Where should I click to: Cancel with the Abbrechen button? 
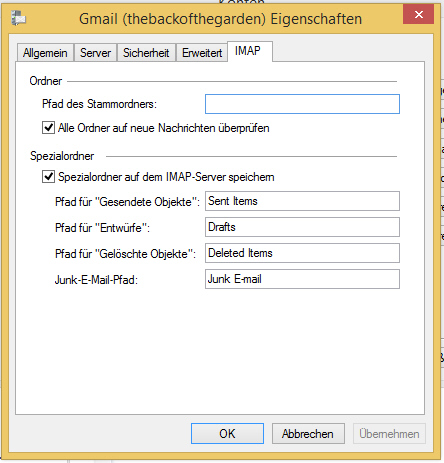click(308, 434)
